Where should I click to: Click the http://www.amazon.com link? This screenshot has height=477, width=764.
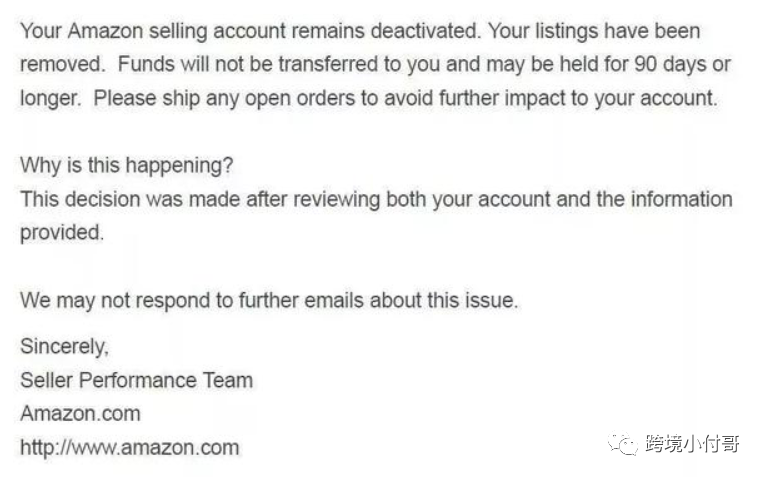pos(130,447)
